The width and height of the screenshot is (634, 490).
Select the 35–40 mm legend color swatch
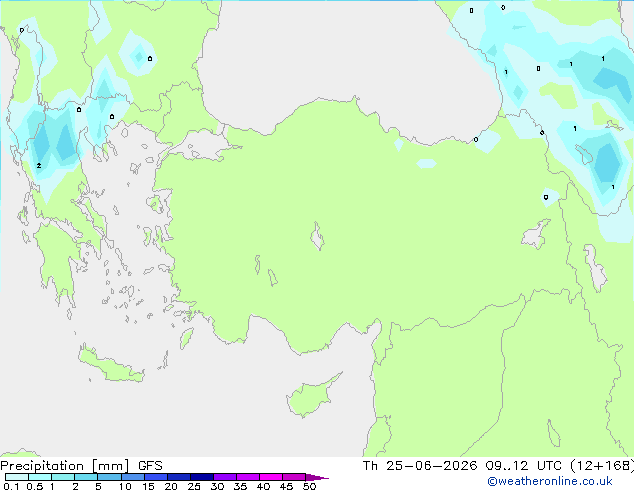tap(248, 477)
